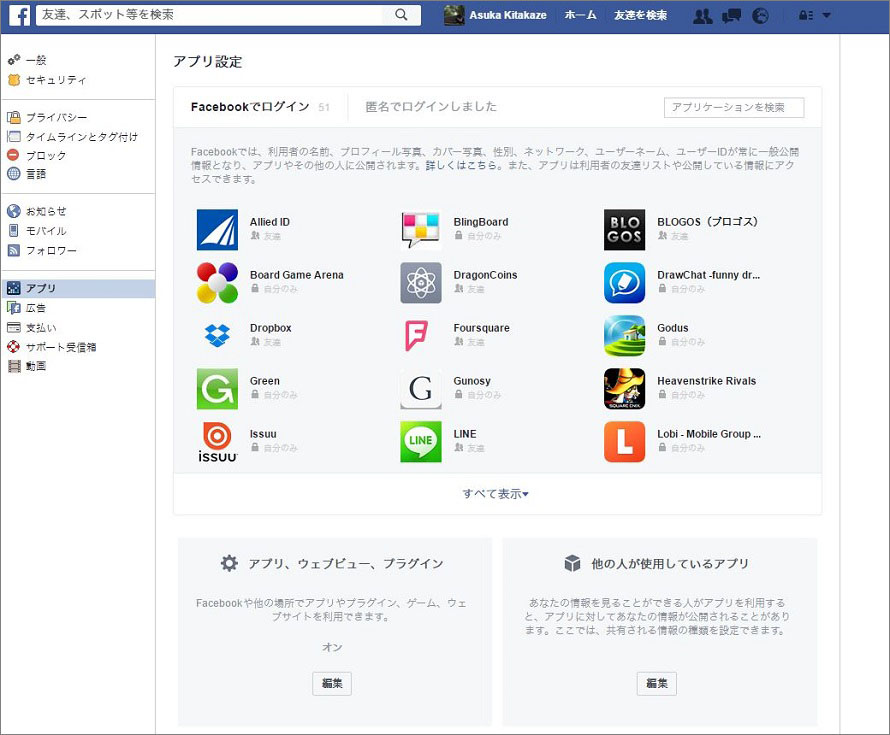Open the BLOGOS app icon
Image resolution: width=890 pixels, height=735 pixels.
624,230
